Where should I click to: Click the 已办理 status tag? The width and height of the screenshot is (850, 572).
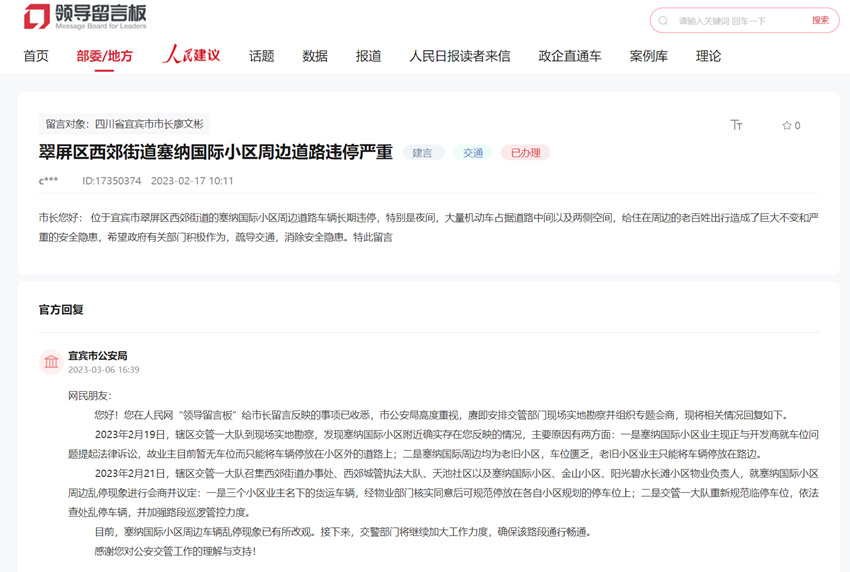[525, 153]
